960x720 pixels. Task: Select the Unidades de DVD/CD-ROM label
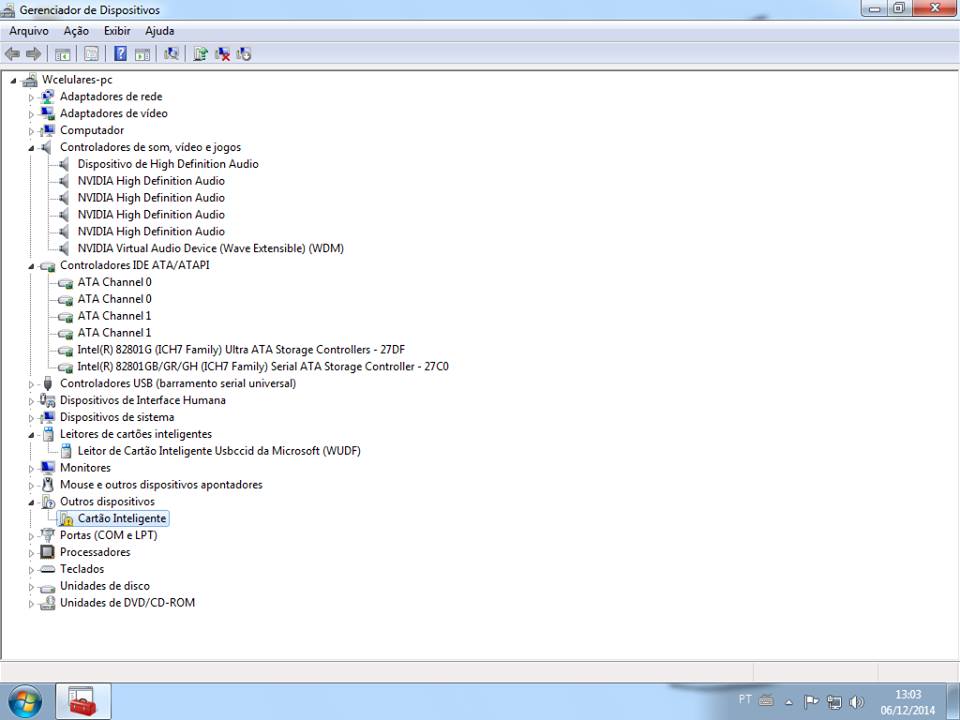(127, 603)
